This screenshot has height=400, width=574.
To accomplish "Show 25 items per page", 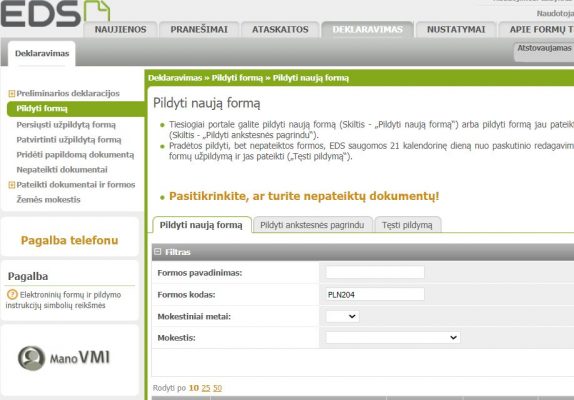I will click(206, 388).
